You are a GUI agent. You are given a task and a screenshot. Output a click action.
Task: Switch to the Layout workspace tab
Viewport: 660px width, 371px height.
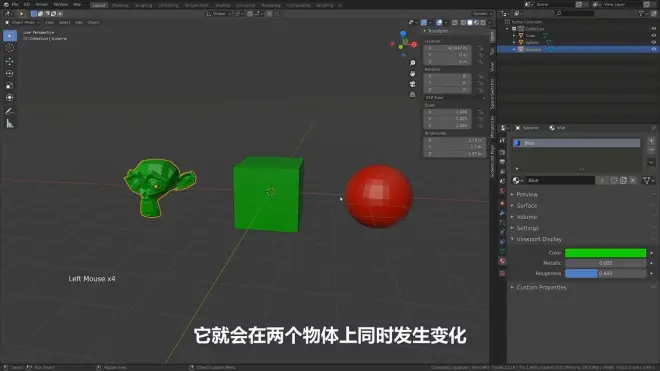pyautogui.click(x=99, y=5)
